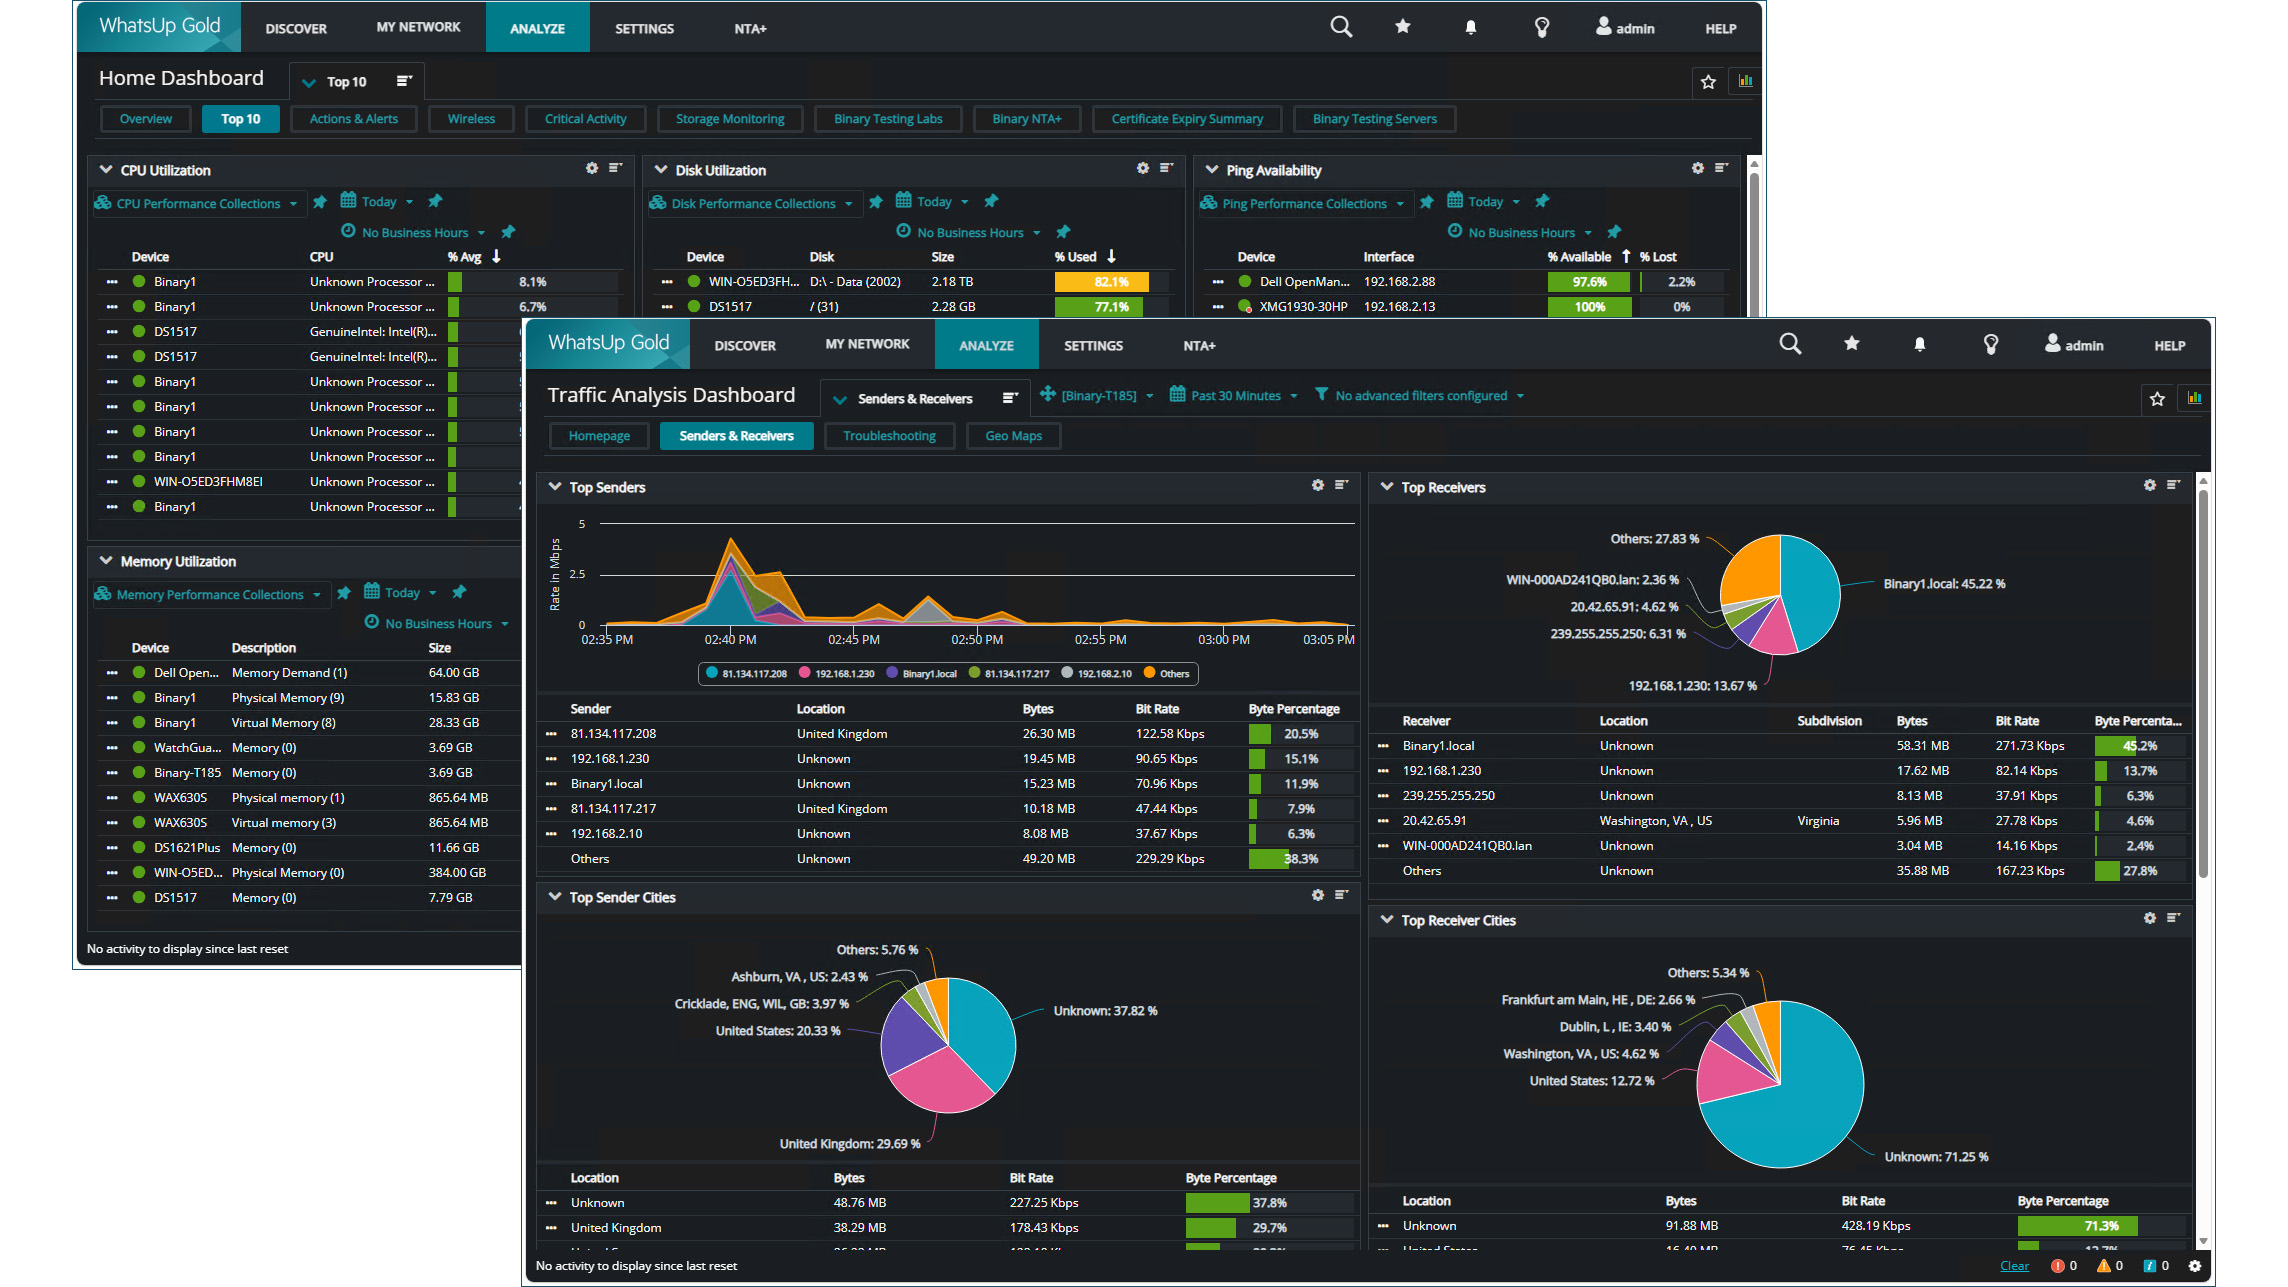Open the No advanced filters configured dropdown
The width and height of the screenshot is (2288, 1287).
pyautogui.click(x=1419, y=396)
